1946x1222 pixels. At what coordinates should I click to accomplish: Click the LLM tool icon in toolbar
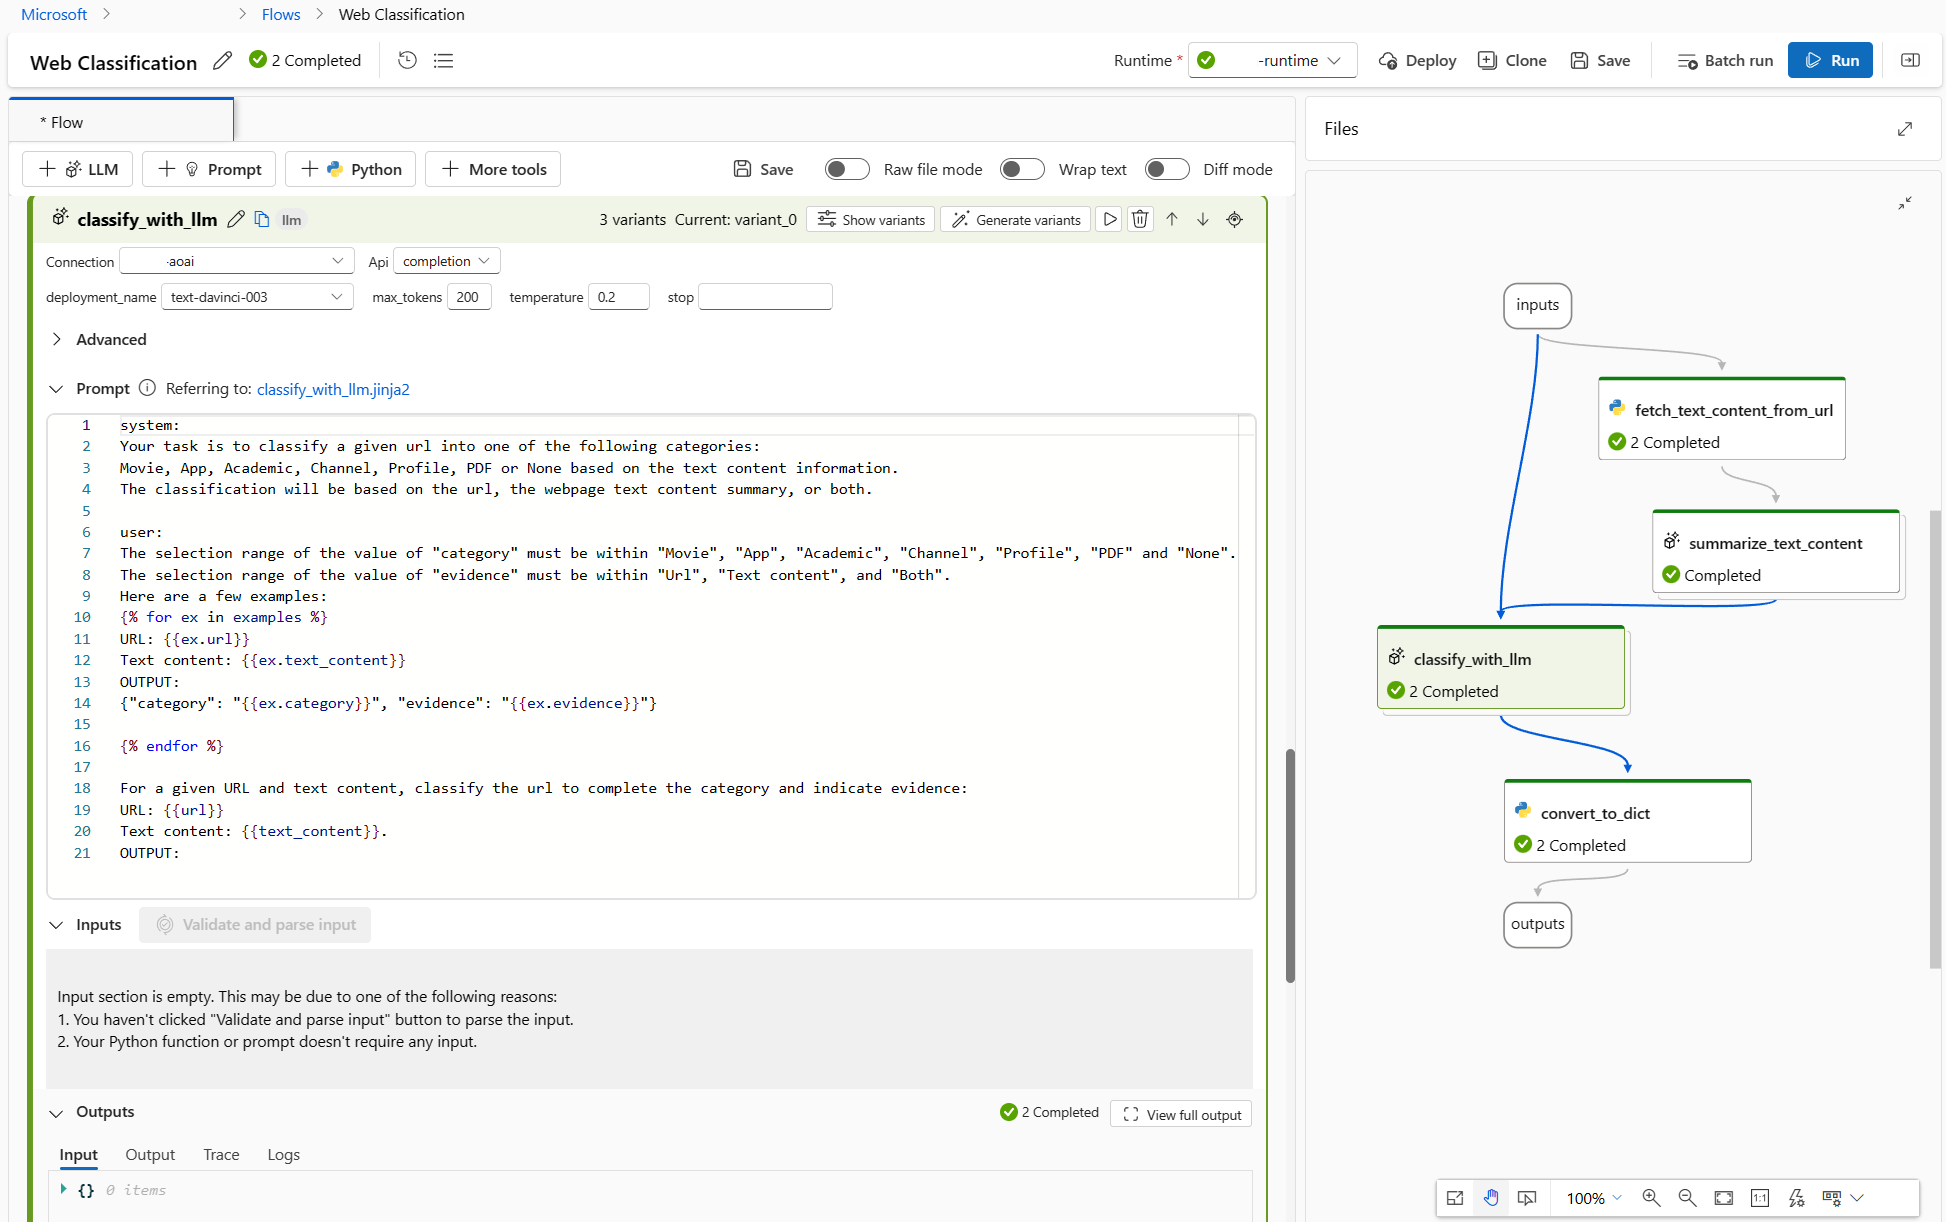point(79,169)
